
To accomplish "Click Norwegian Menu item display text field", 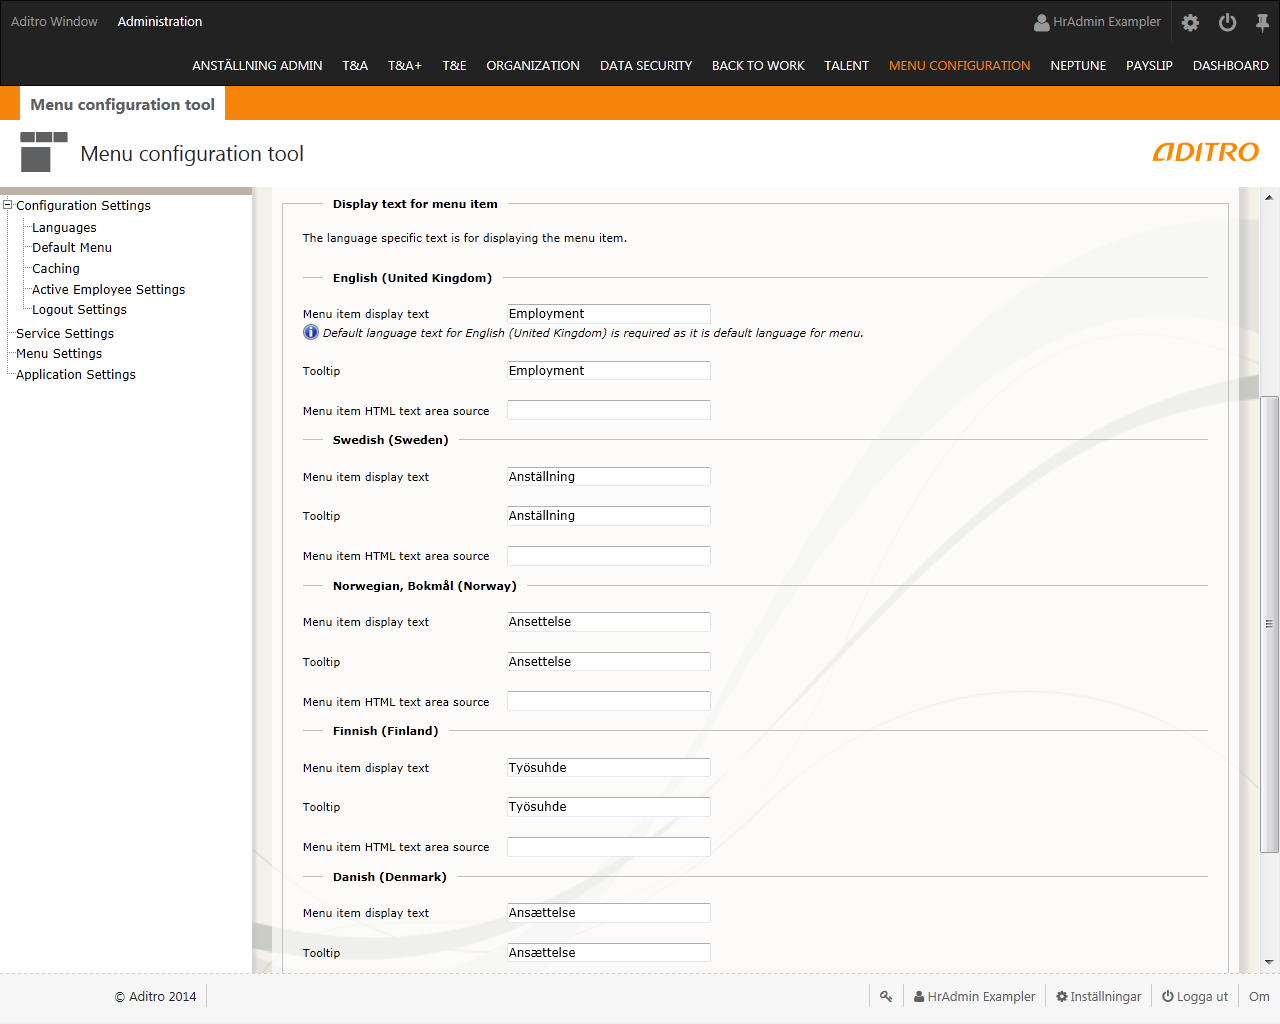I will 609,622.
